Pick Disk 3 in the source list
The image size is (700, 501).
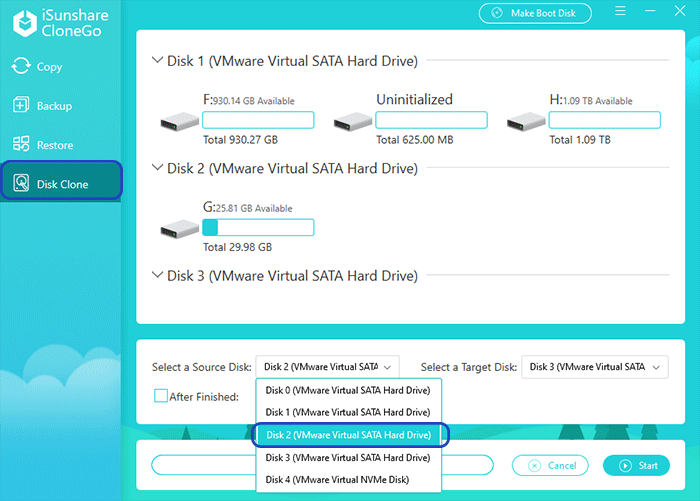coord(347,457)
